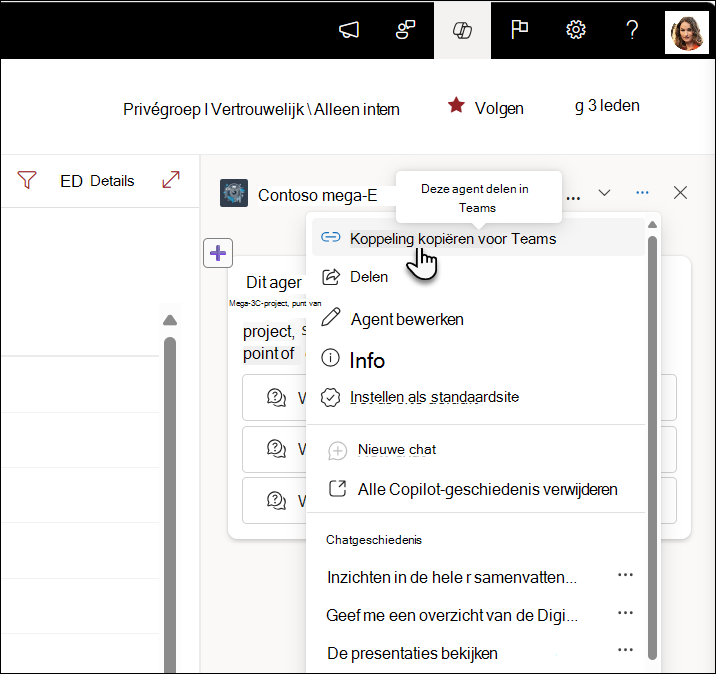
Task: Open the user profile picture
Action: coord(687,32)
